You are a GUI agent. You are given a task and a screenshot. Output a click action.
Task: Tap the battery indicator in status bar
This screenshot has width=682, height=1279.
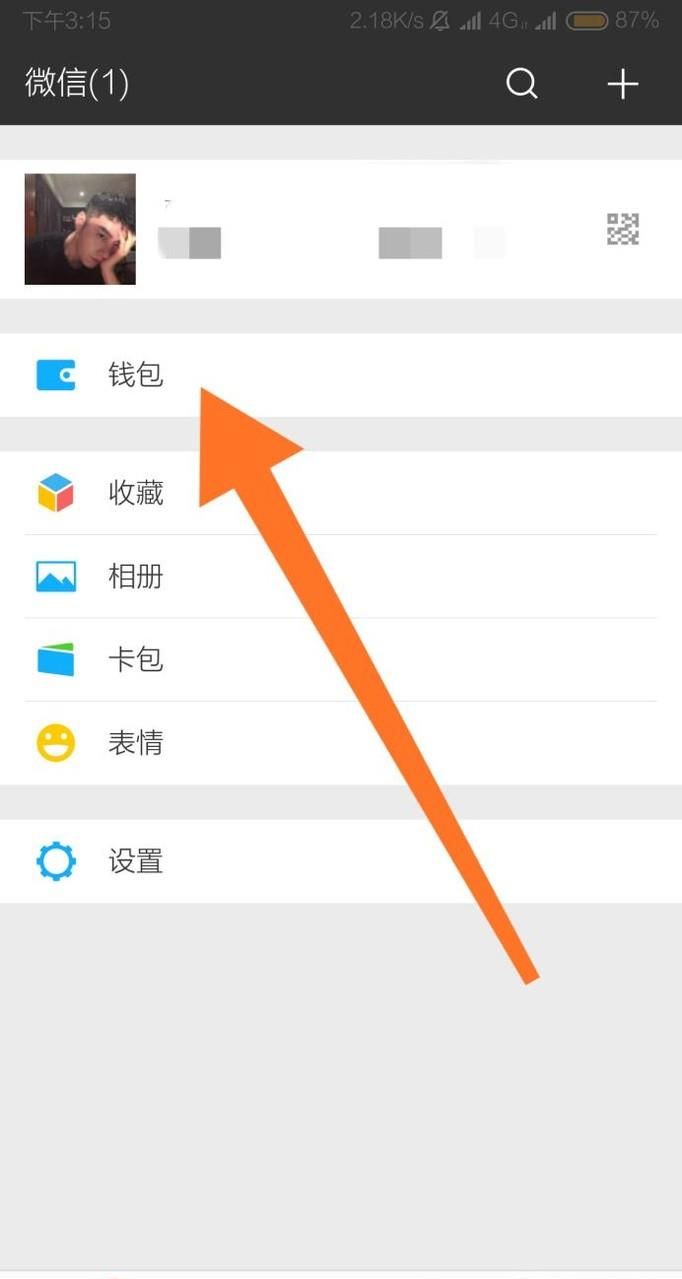click(586, 20)
